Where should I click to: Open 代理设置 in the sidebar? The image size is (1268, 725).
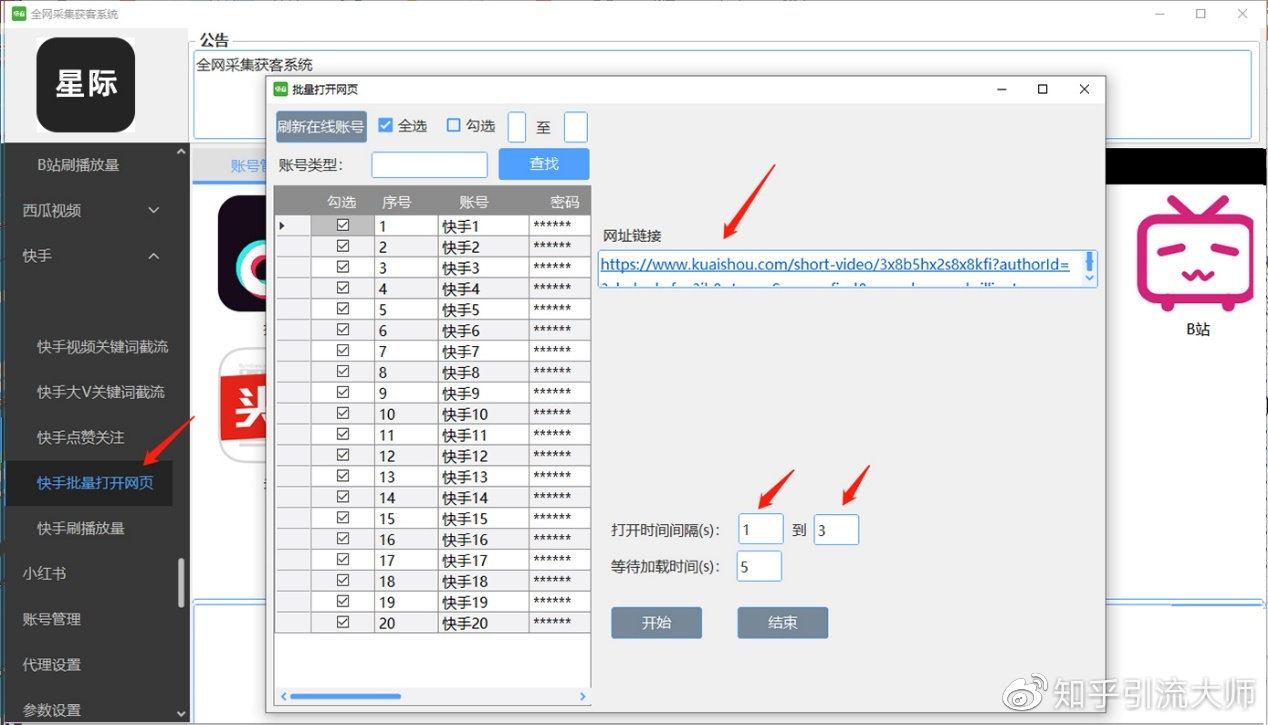point(52,665)
